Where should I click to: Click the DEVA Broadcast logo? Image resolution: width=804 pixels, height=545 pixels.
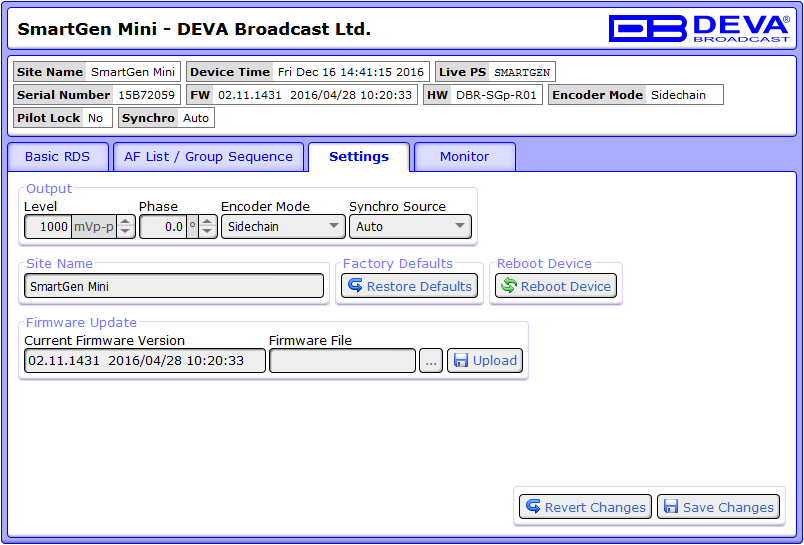coord(699,28)
